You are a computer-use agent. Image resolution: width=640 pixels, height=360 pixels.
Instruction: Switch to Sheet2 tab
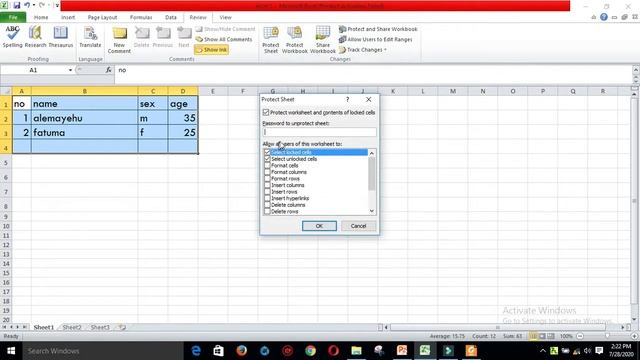[72, 327]
